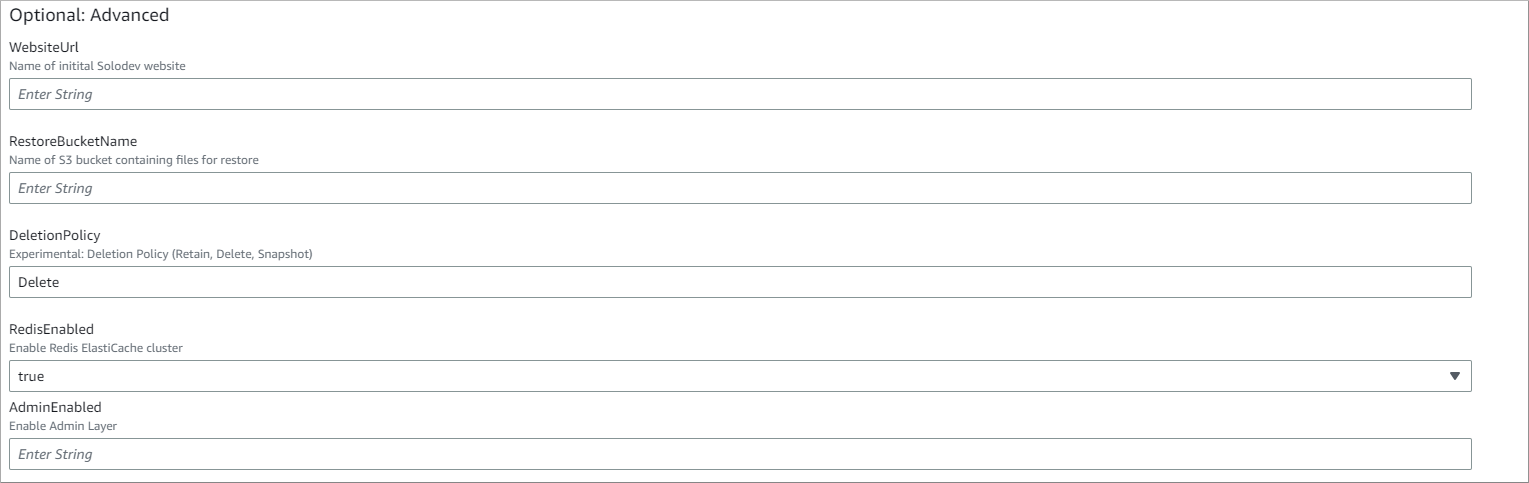This screenshot has width=1529, height=483.
Task: Select the 'true' value in RedisEnabled
Action: point(31,377)
